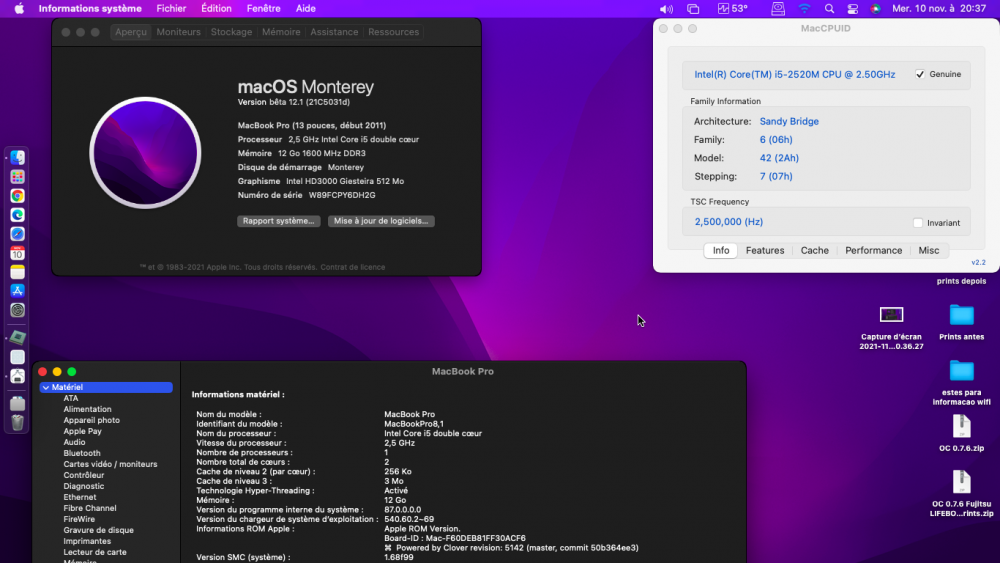Open the Aide menu
This screenshot has width=1000, height=563.
coord(305,8)
